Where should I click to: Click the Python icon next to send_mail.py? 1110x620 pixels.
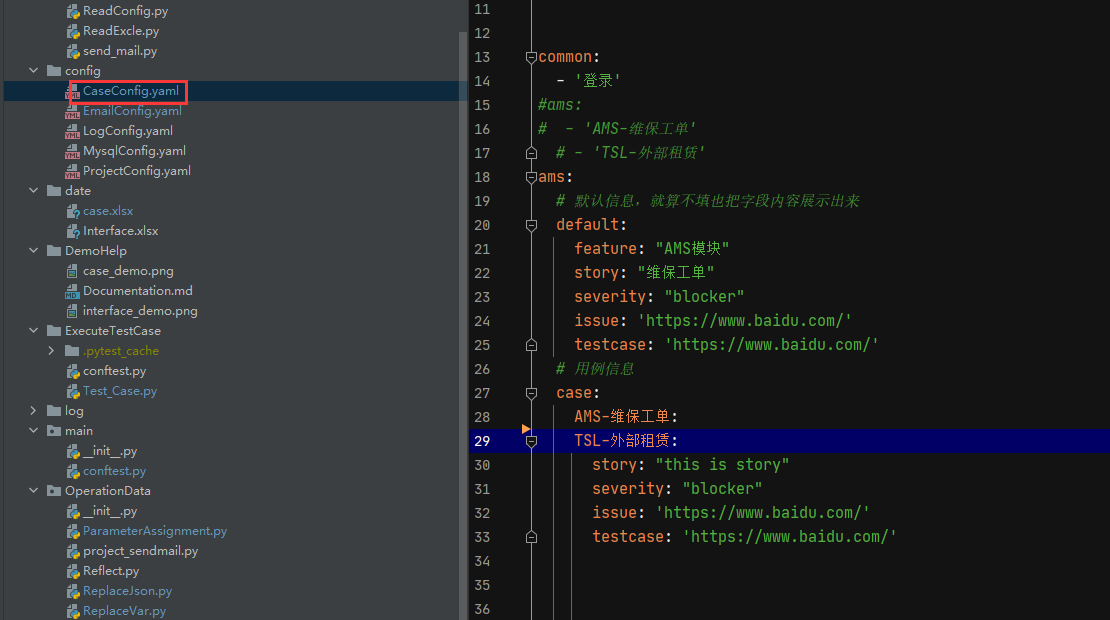click(73, 51)
